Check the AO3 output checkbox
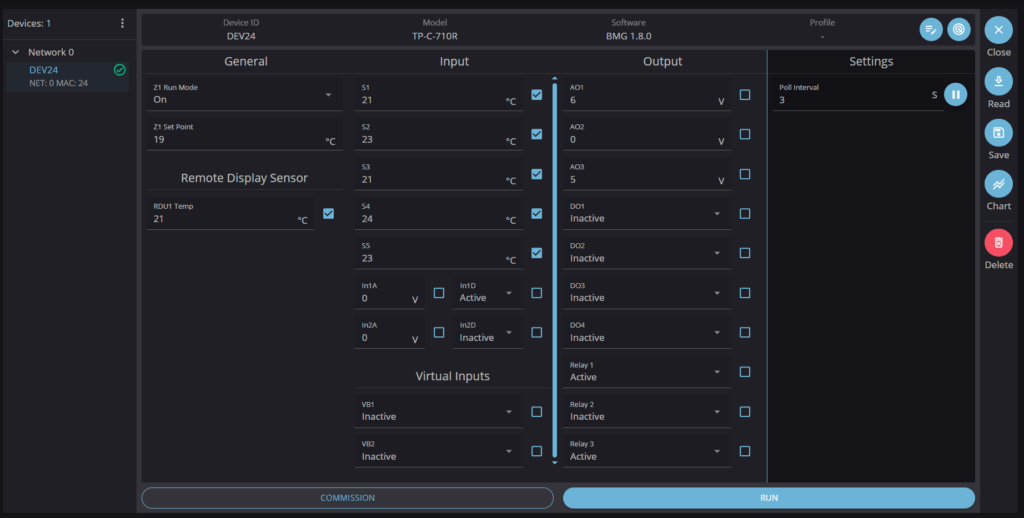 (x=744, y=174)
